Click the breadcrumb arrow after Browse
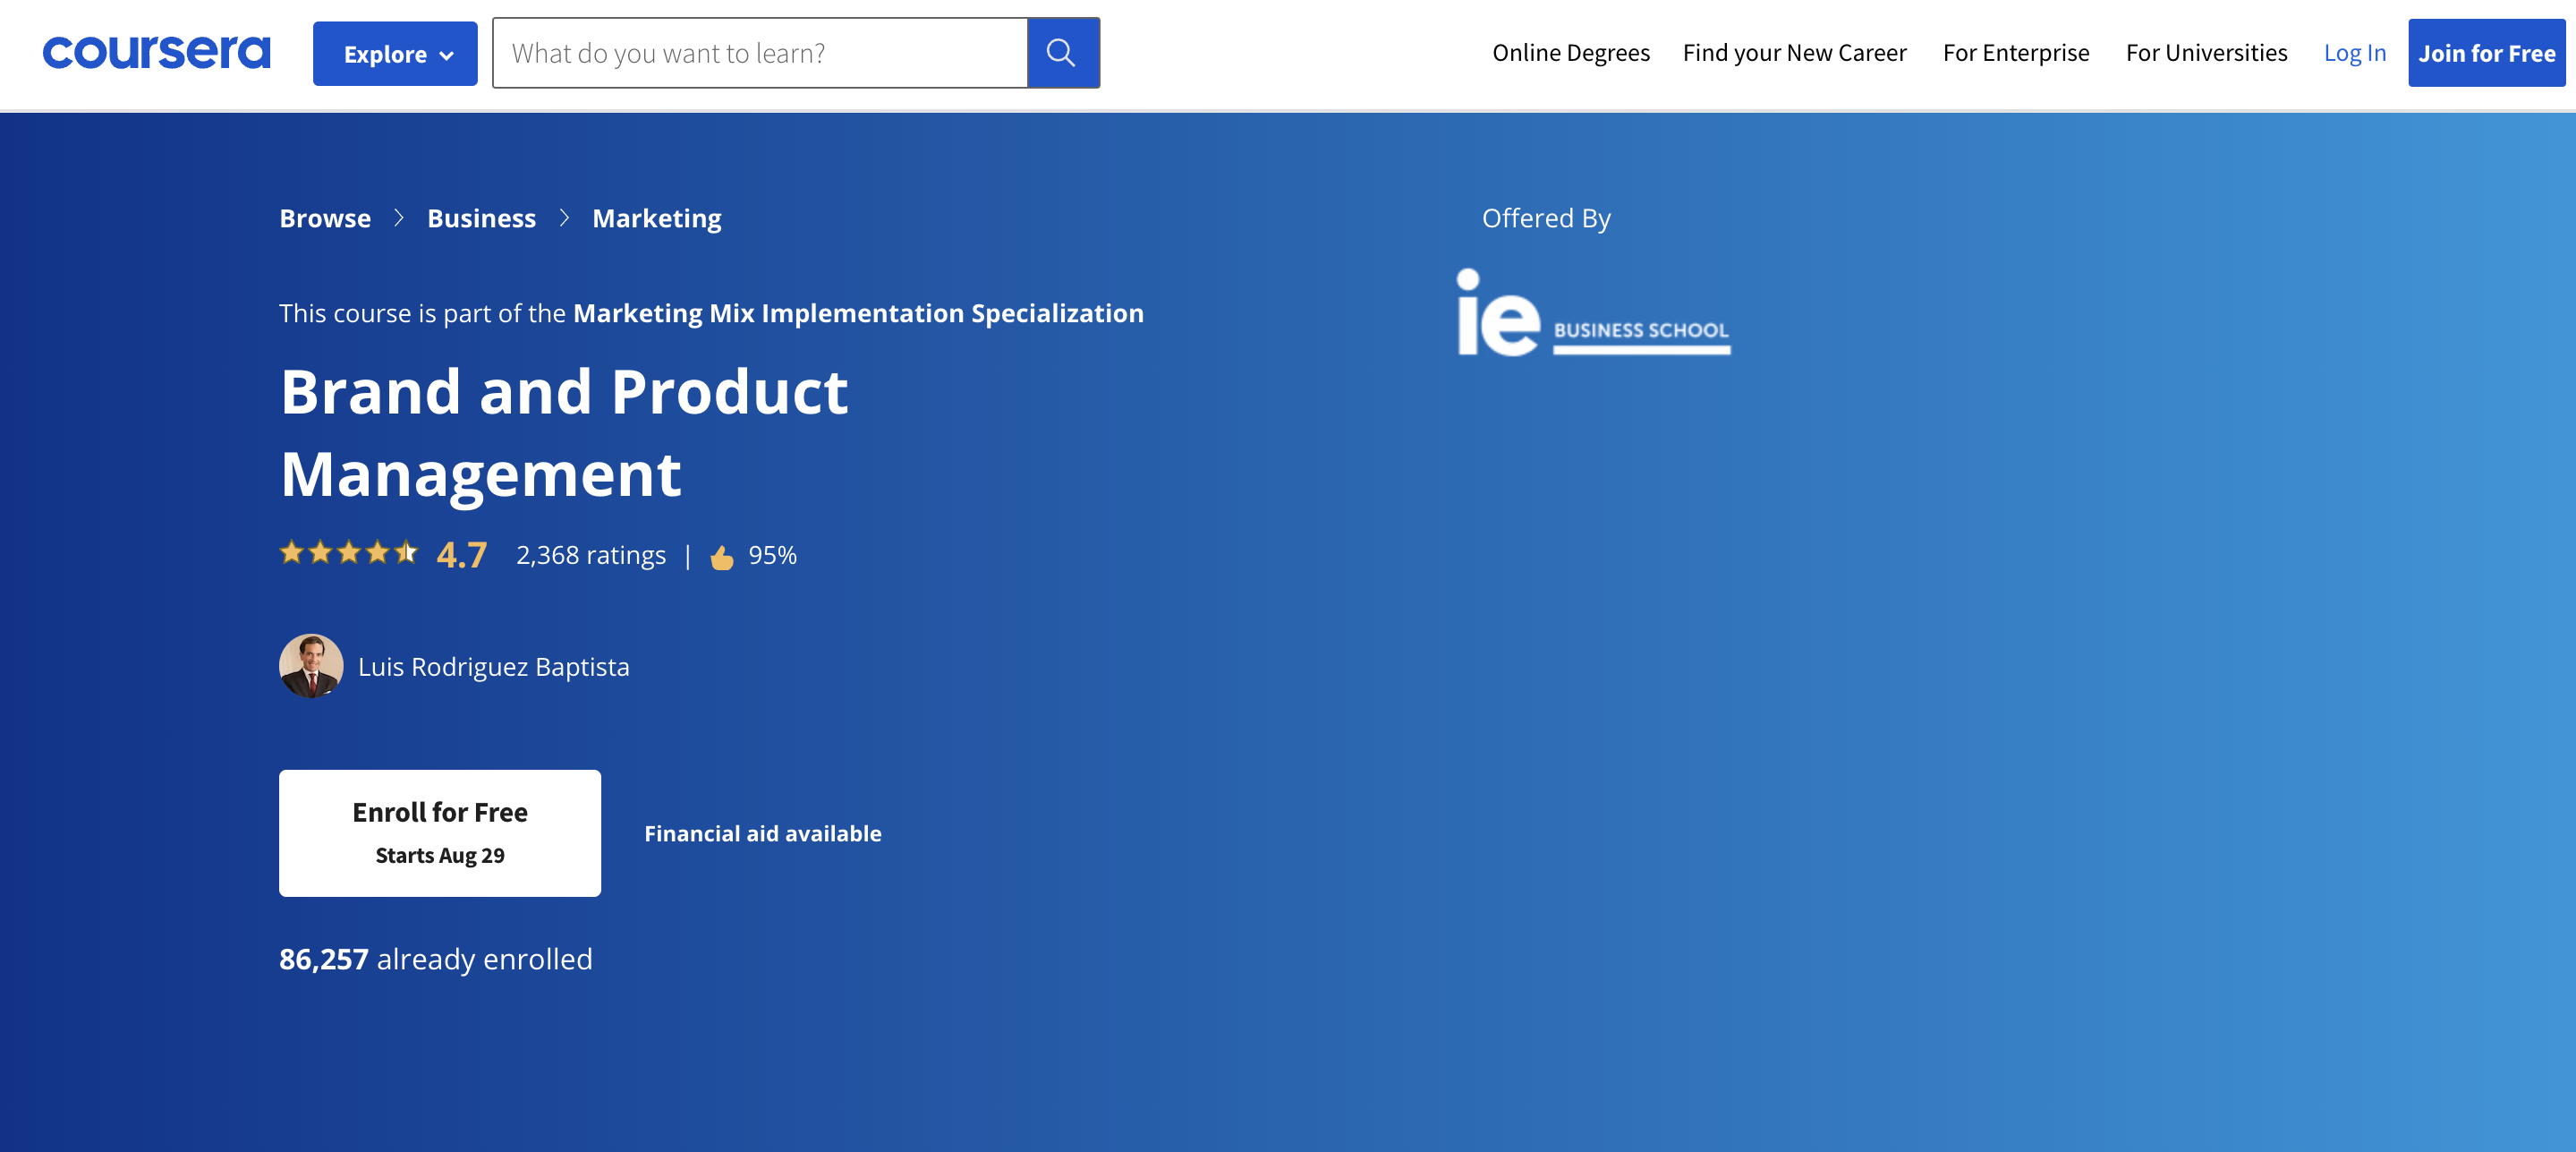The image size is (2576, 1152). point(399,216)
